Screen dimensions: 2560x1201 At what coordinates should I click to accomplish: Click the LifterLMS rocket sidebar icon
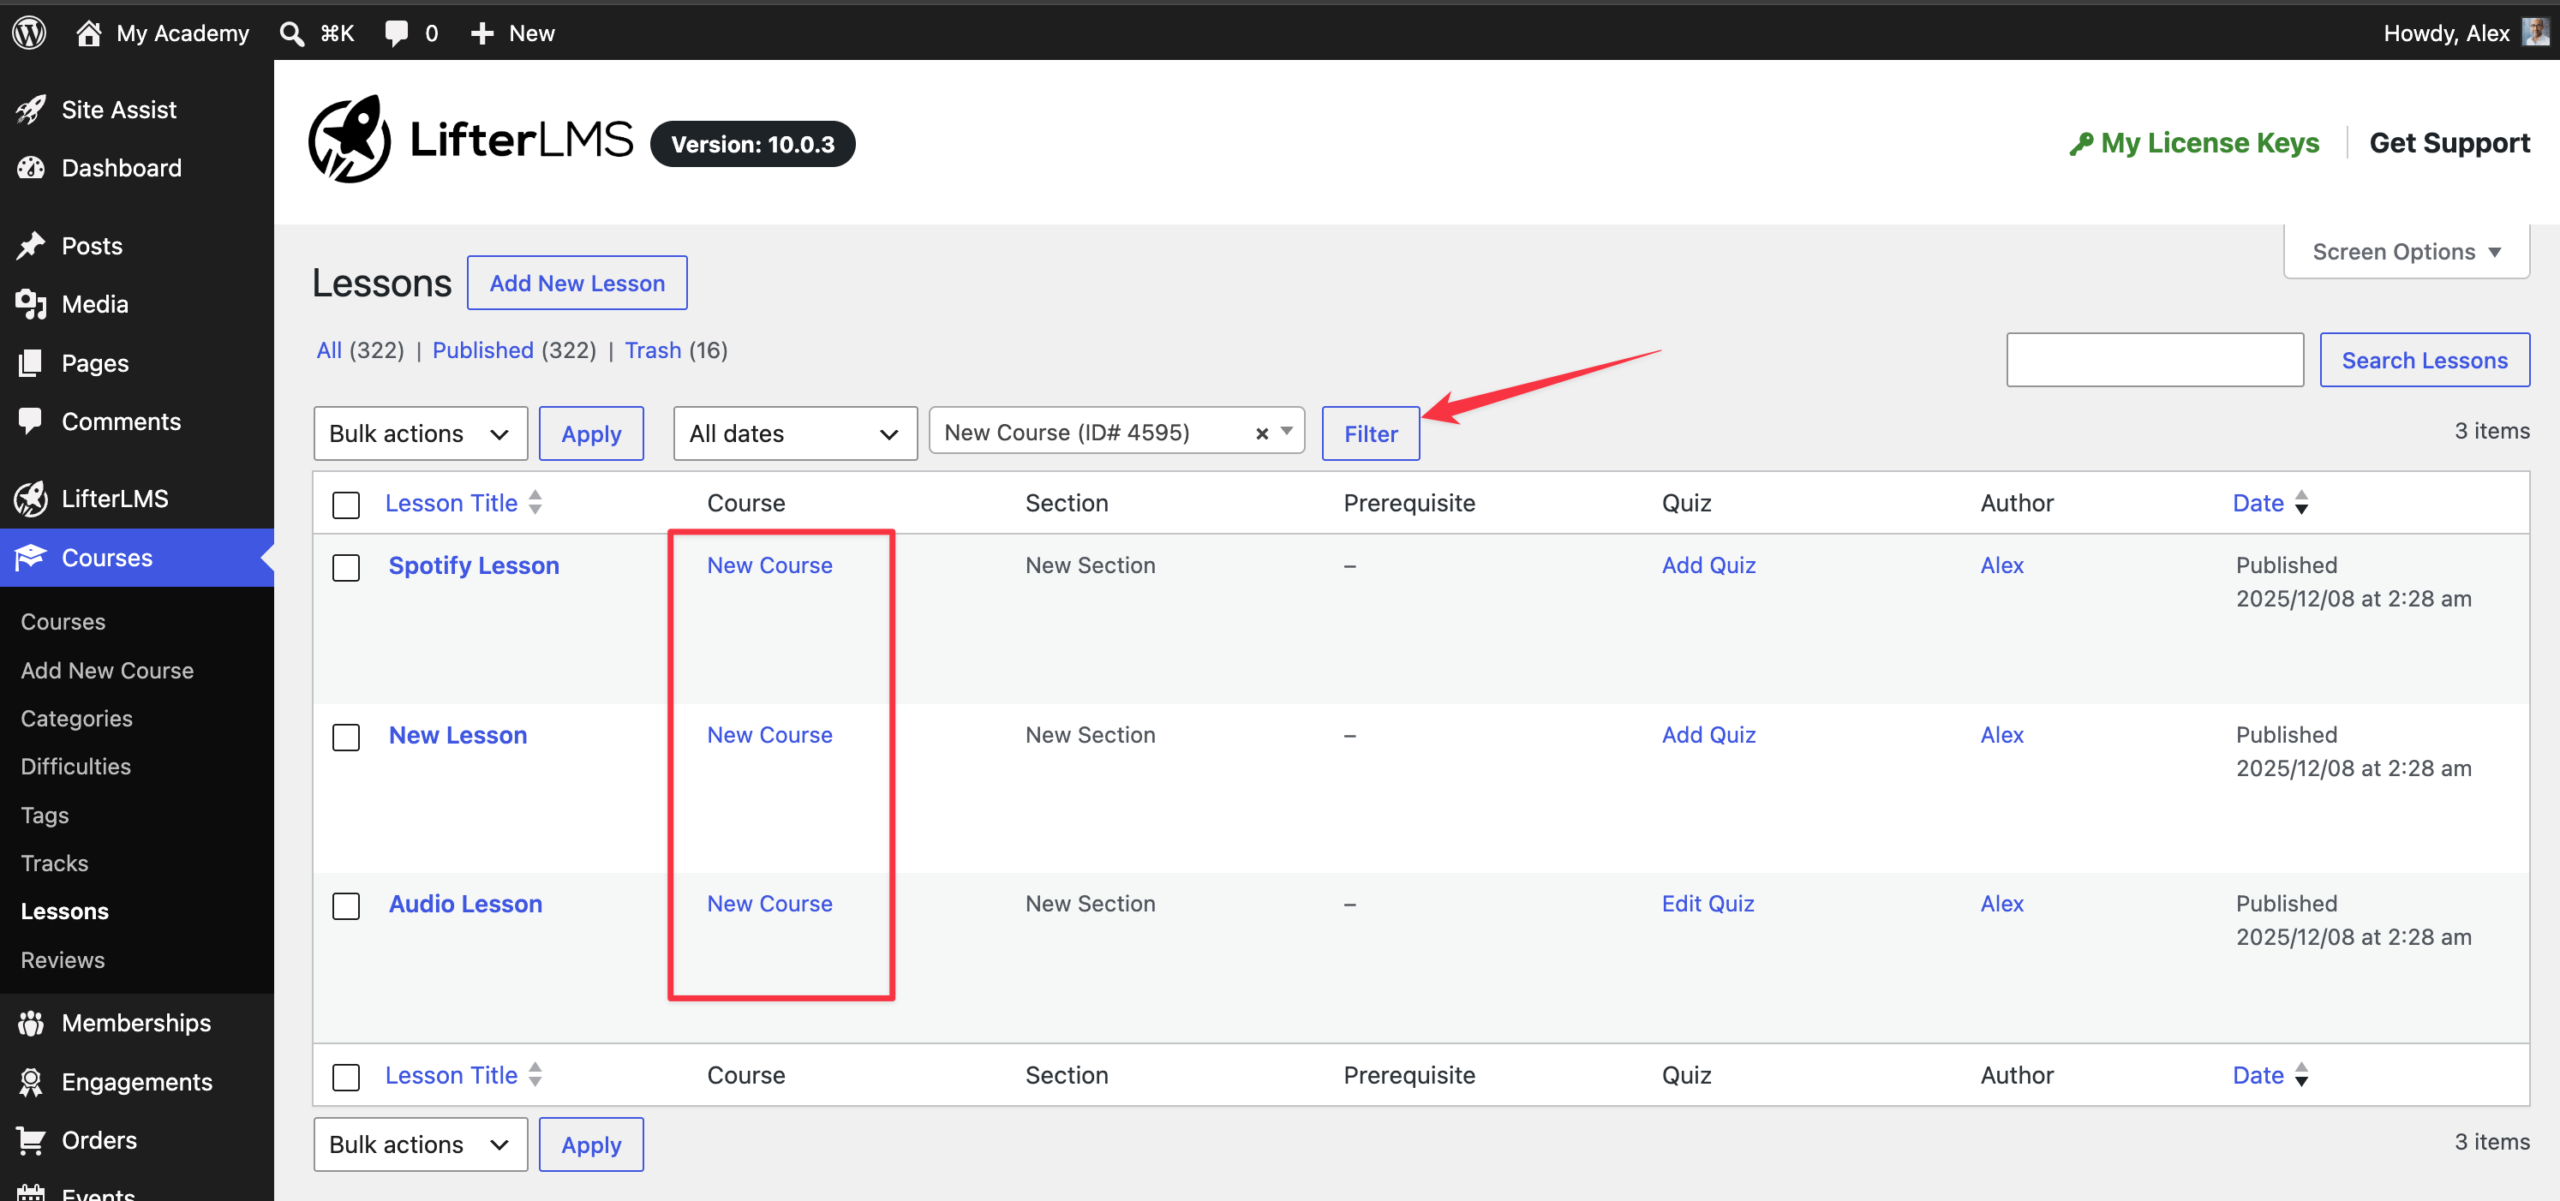[x=31, y=498]
